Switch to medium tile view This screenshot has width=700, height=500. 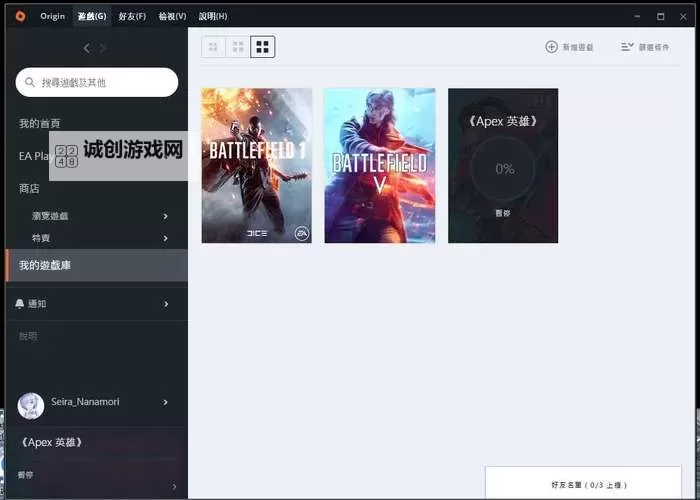pos(238,47)
